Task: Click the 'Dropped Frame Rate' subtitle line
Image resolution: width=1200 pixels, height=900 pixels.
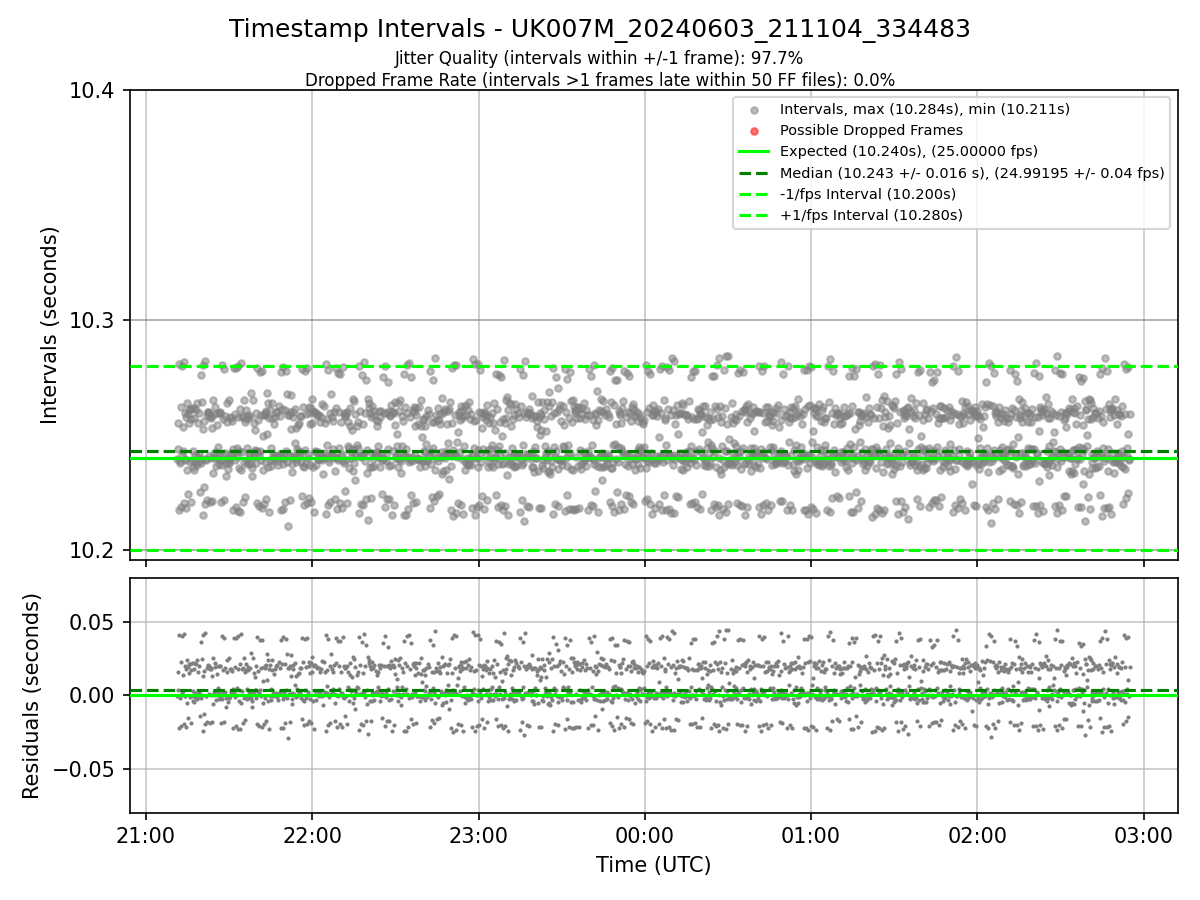Action: [599, 80]
